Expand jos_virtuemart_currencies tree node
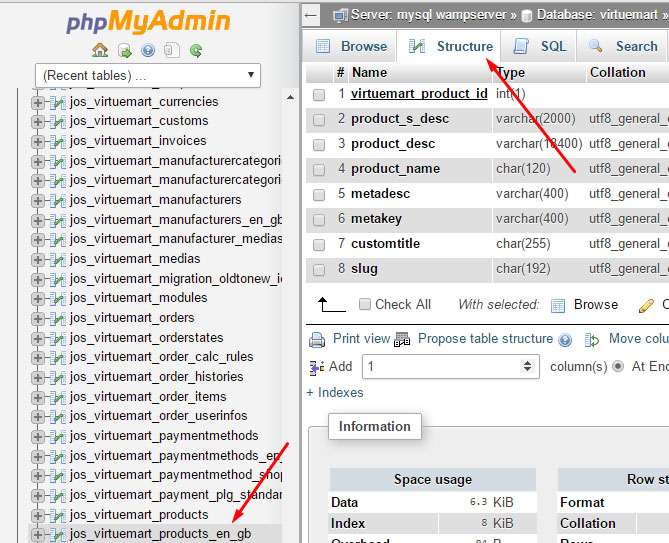 tap(38, 102)
